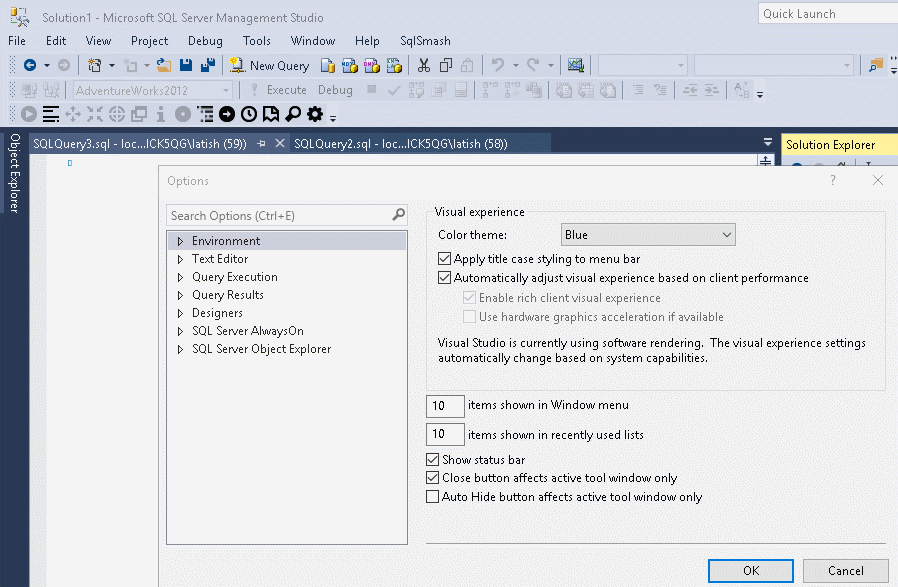Click the Copy icon in toolbar
Image resolution: width=898 pixels, height=587 pixels.
(446, 66)
